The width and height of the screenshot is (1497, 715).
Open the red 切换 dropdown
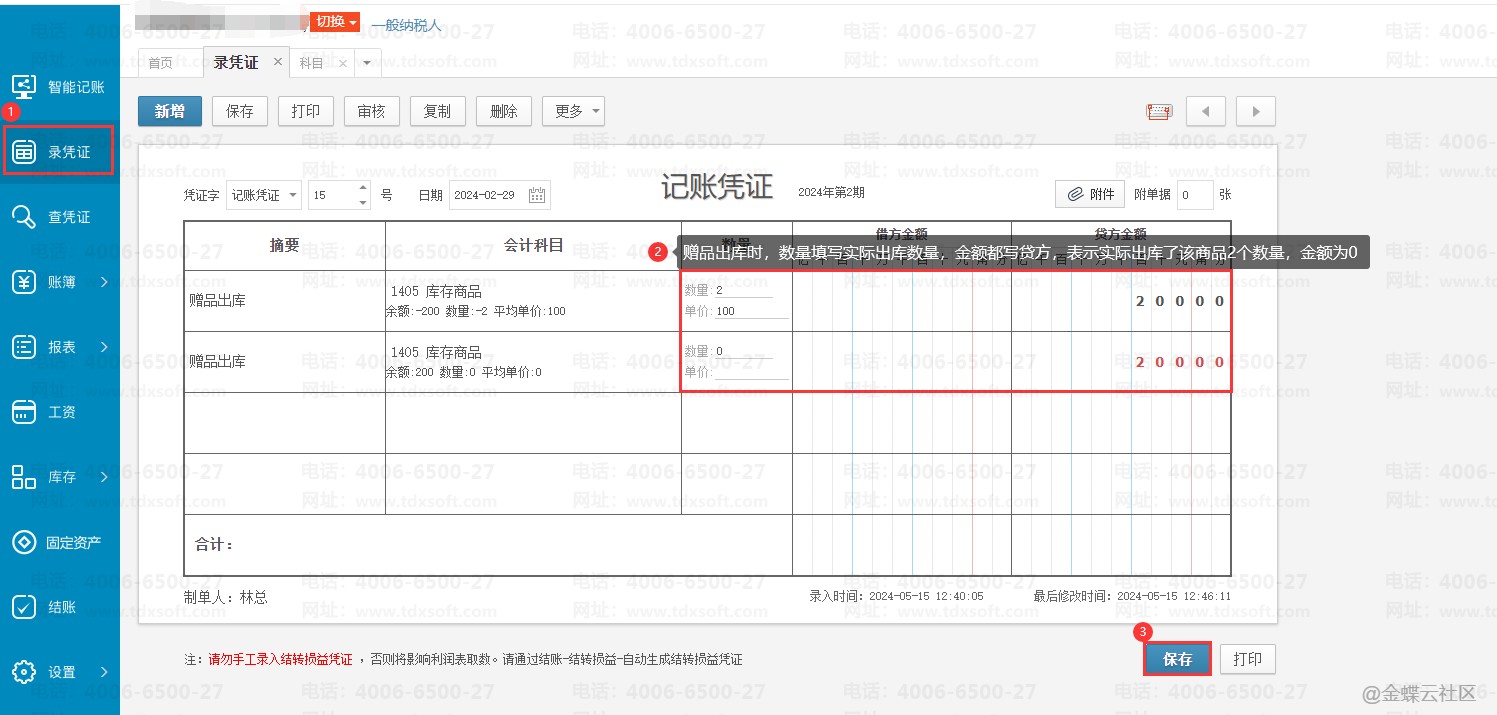pos(334,22)
